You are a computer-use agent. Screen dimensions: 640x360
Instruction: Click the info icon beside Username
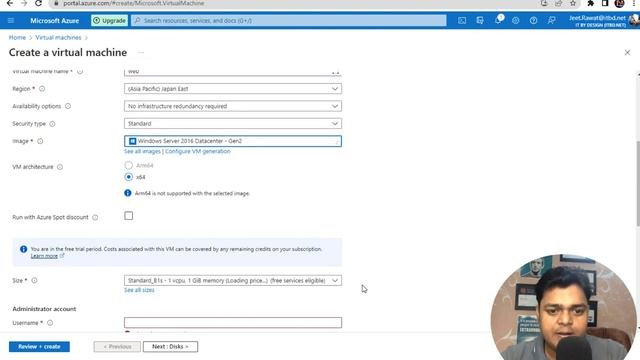(50, 323)
